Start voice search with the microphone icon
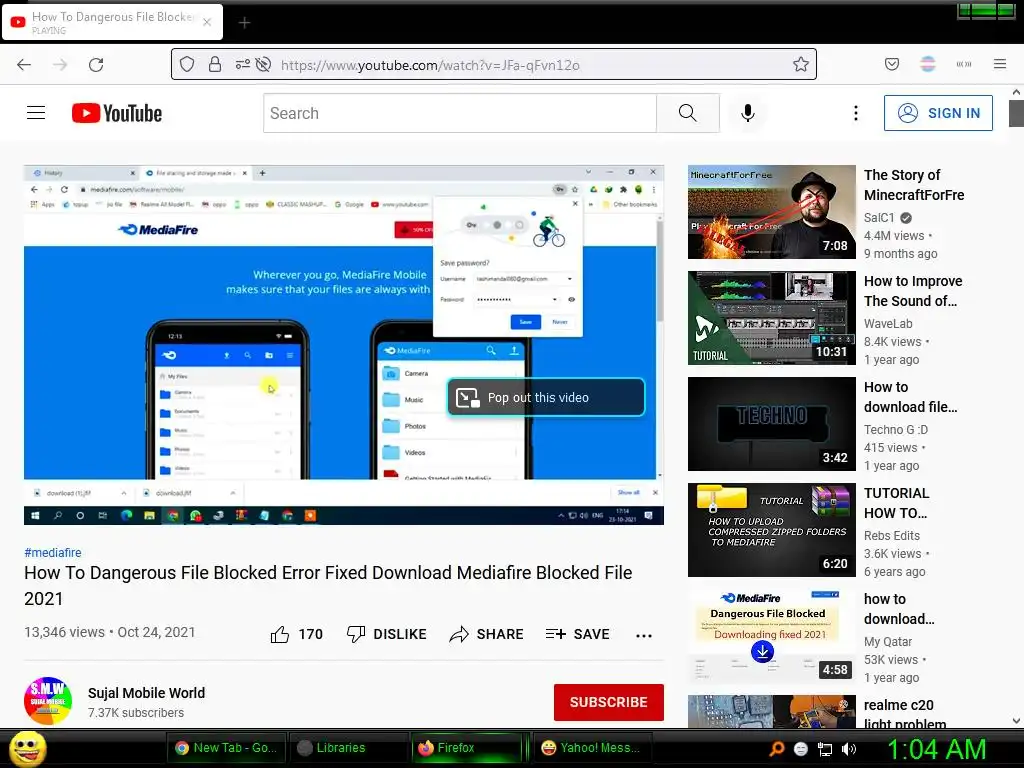The height and width of the screenshot is (768, 1024). 748,113
